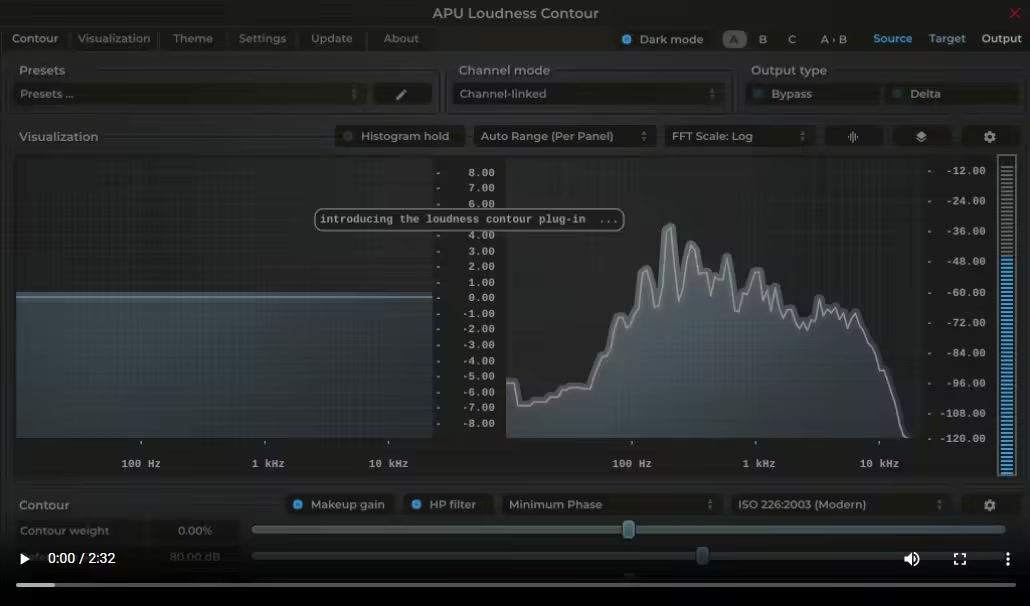Open the Theme tab
1030x606 pixels.
click(x=193, y=39)
